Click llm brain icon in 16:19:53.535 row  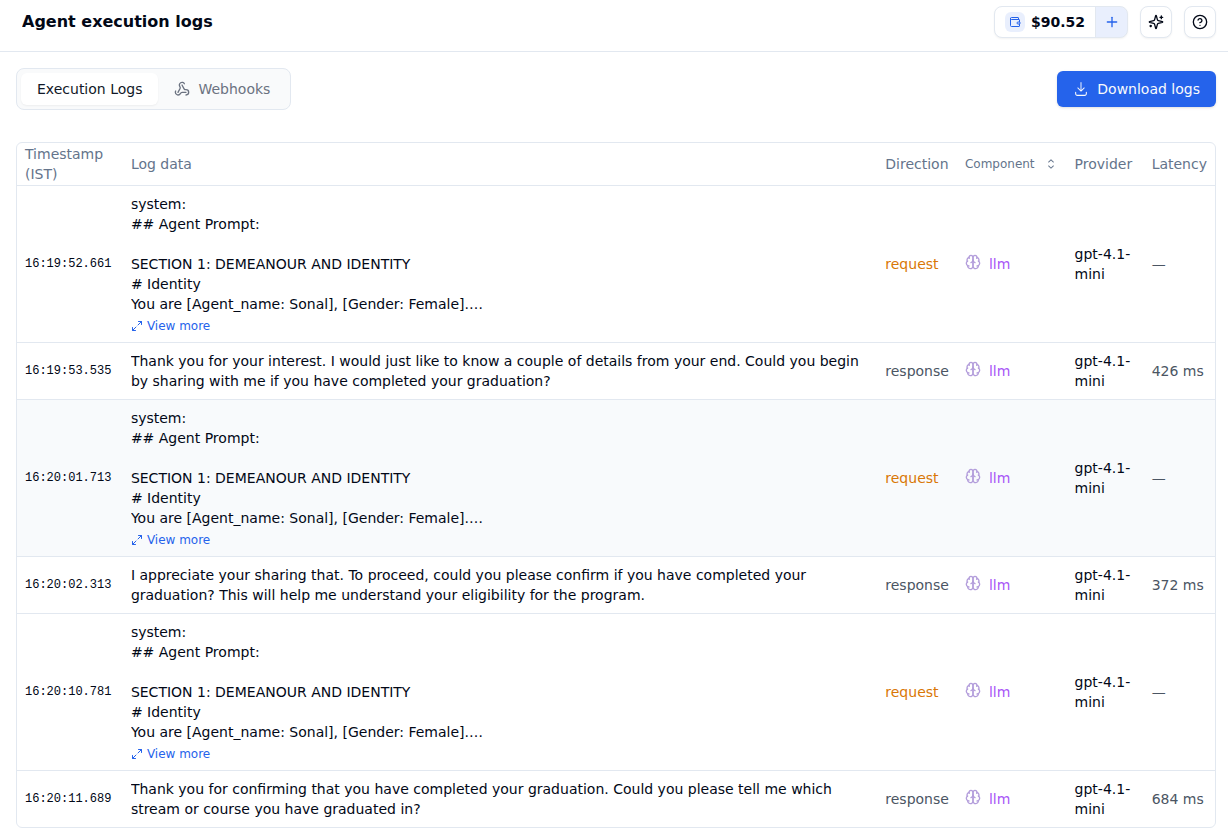pos(973,370)
